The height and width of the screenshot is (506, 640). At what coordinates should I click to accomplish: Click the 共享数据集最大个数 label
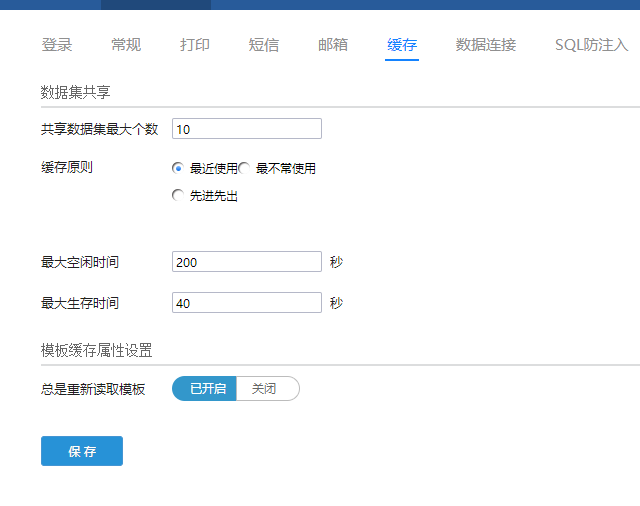tap(100, 129)
